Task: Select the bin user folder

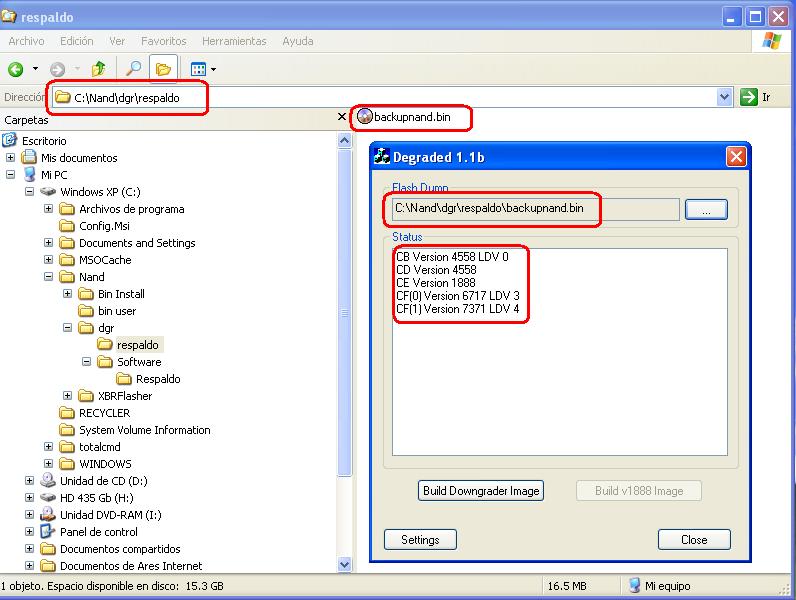Action: click(117, 311)
